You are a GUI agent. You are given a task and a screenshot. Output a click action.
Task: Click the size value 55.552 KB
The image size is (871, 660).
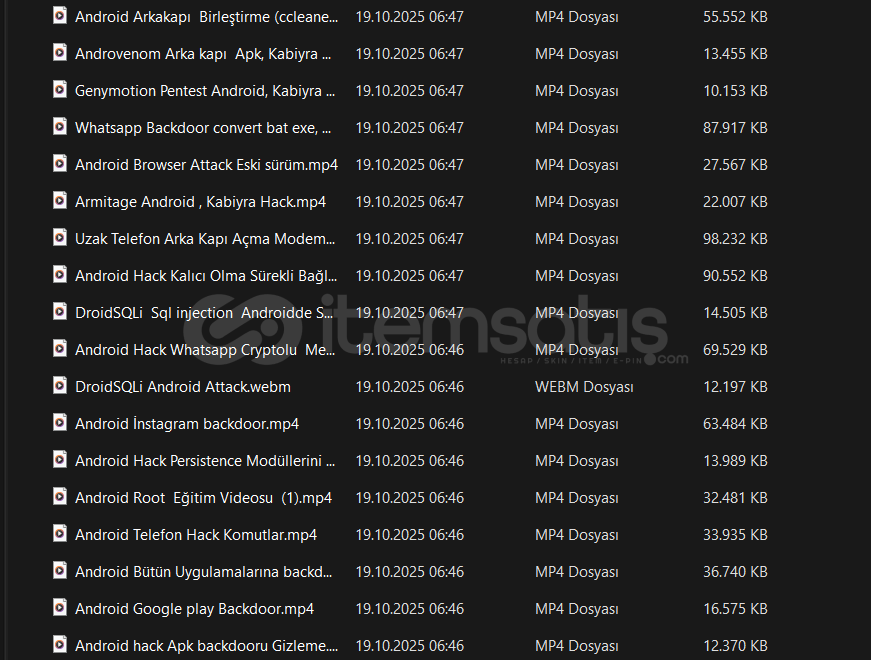pos(735,17)
